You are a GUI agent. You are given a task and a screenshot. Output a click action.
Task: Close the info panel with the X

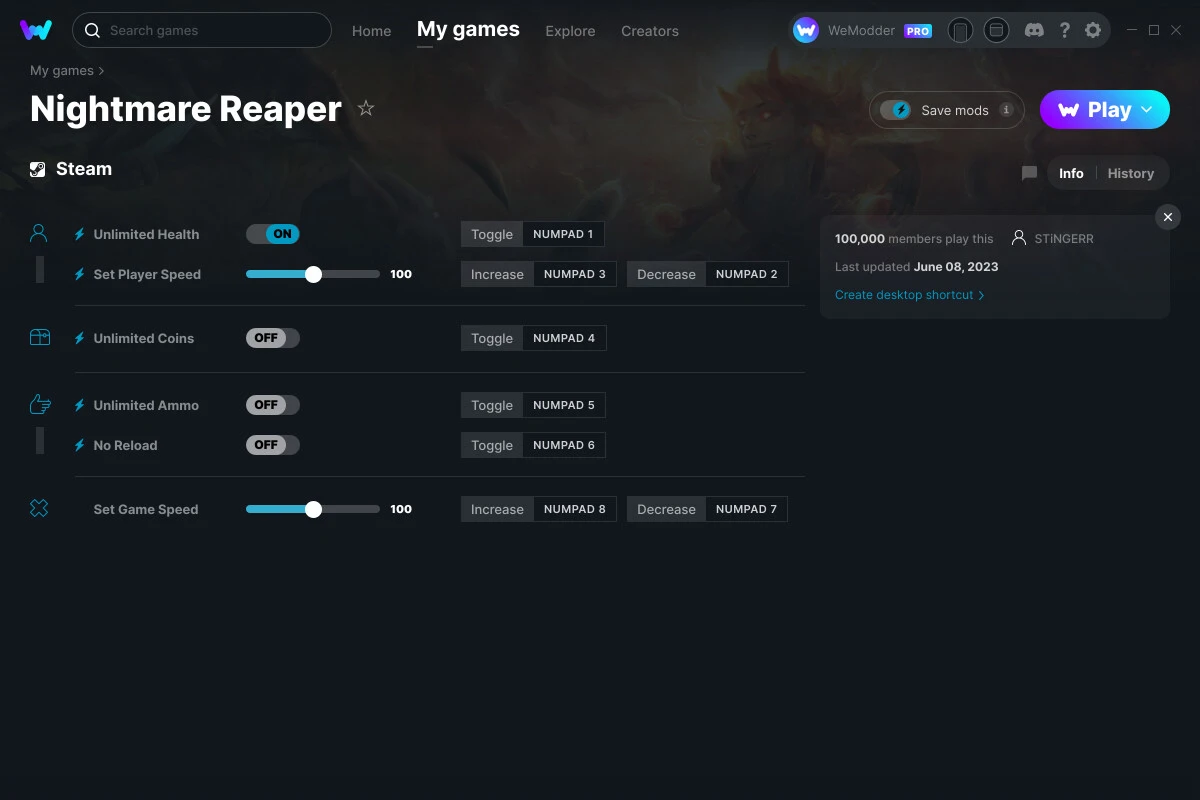pyautogui.click(x=1168, y=217)
